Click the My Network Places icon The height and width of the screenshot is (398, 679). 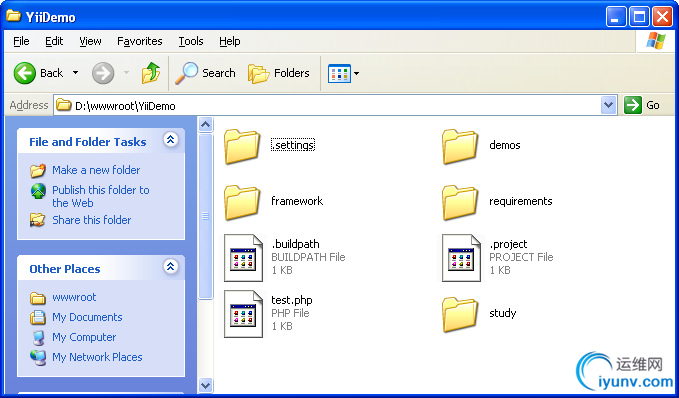(x=38, y=357)
